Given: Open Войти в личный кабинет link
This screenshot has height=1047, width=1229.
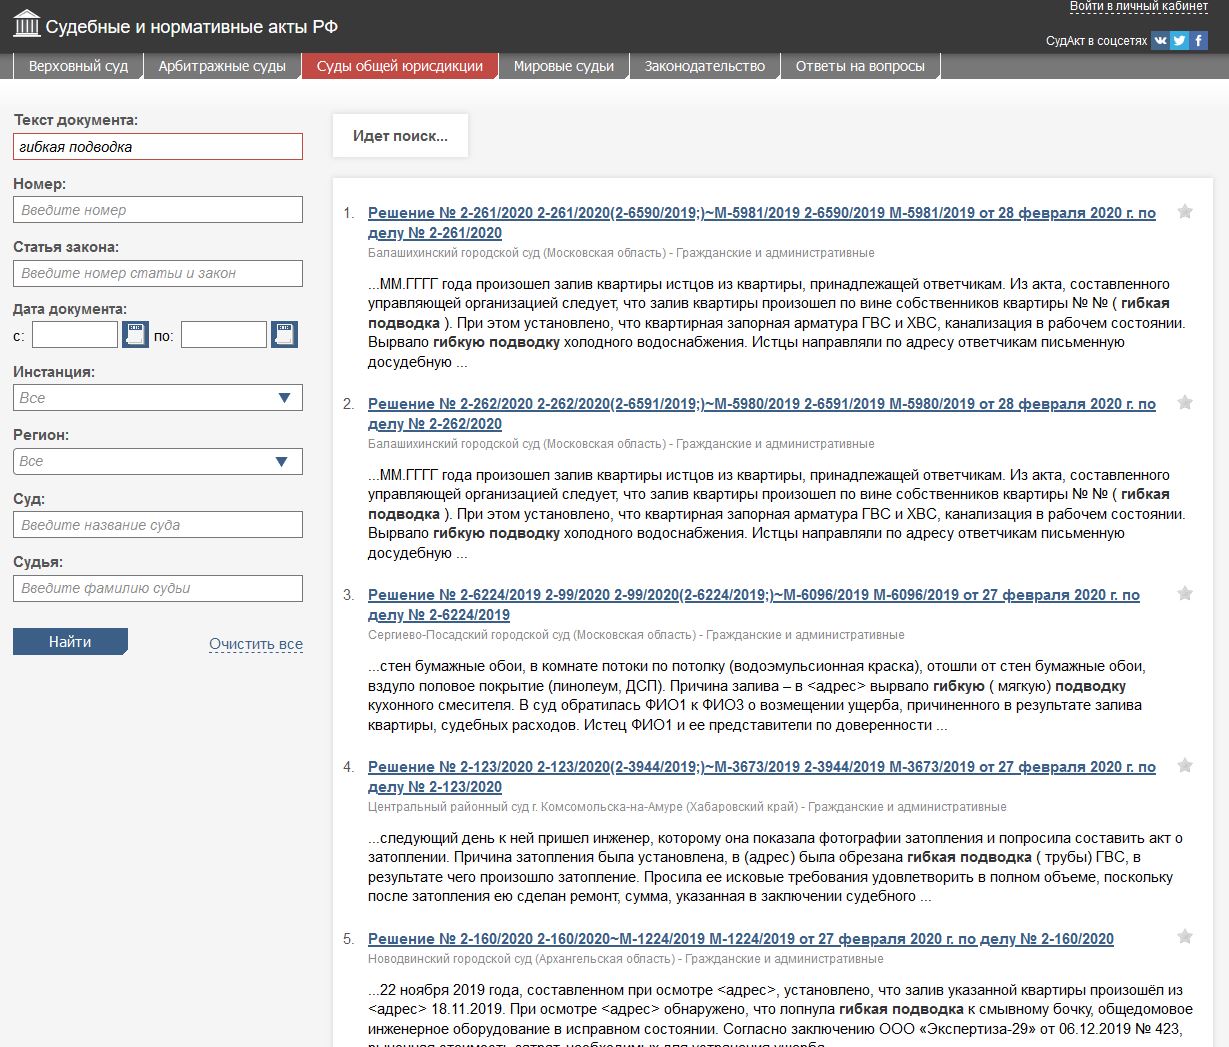Looking at the screenshot, I should pyautogui.click(x=1138, y=7).
